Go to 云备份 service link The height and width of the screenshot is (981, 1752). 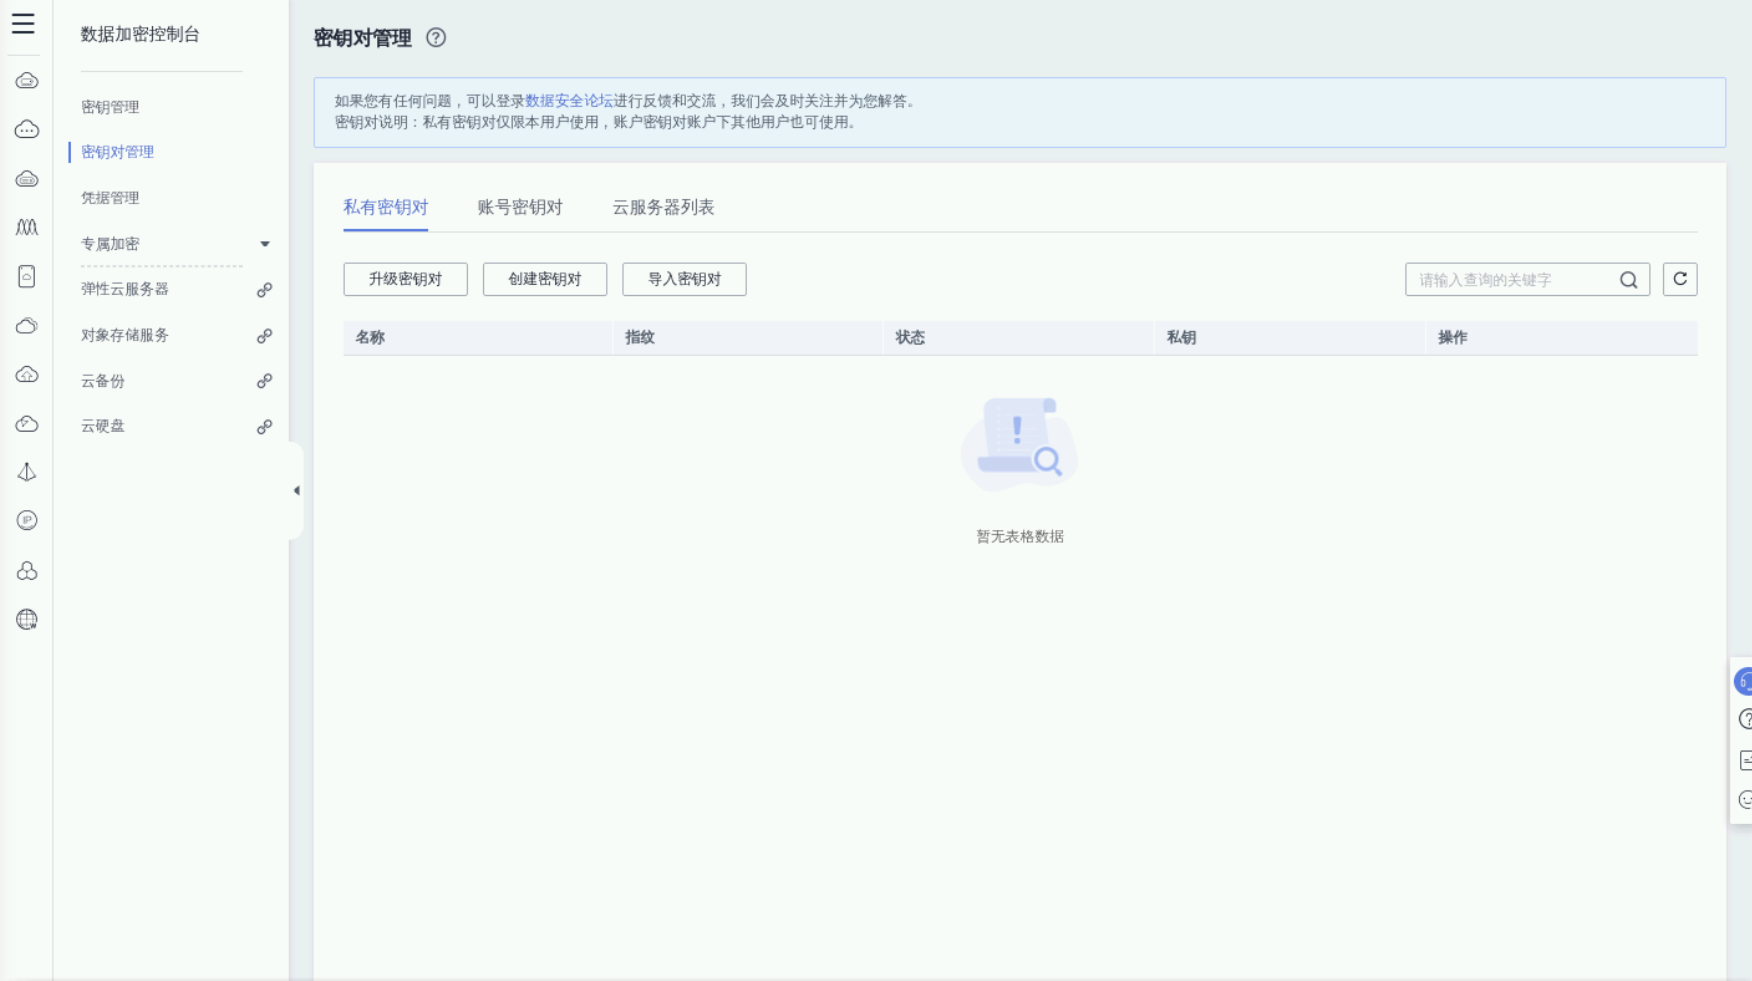(x=103, y=381)
